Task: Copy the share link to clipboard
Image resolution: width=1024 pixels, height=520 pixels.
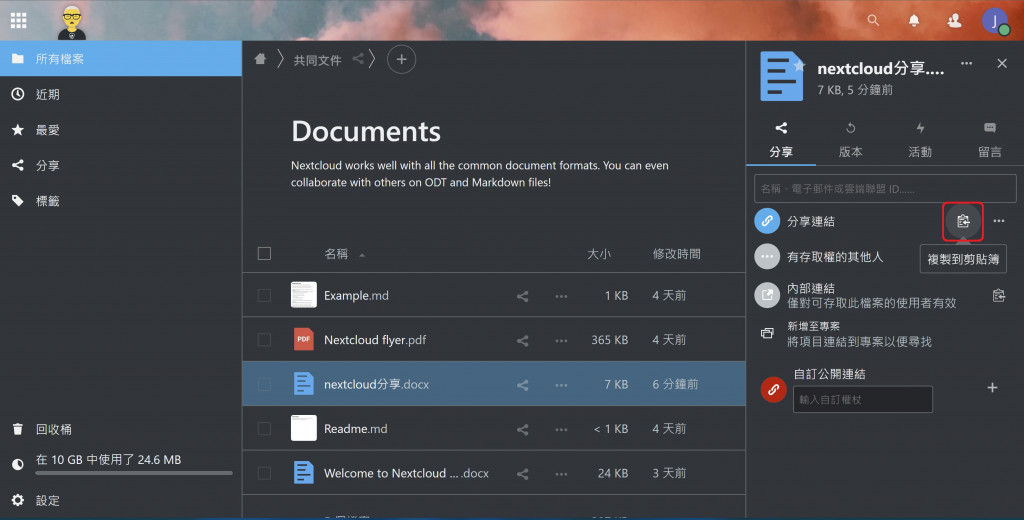Action: click(x=963, y=221)
